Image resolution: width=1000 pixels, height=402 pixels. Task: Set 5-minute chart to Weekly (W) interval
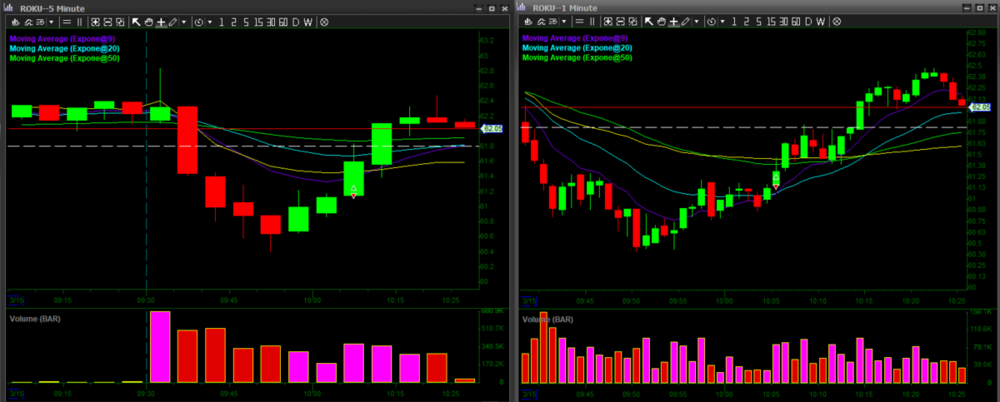(x=308, y=21)
